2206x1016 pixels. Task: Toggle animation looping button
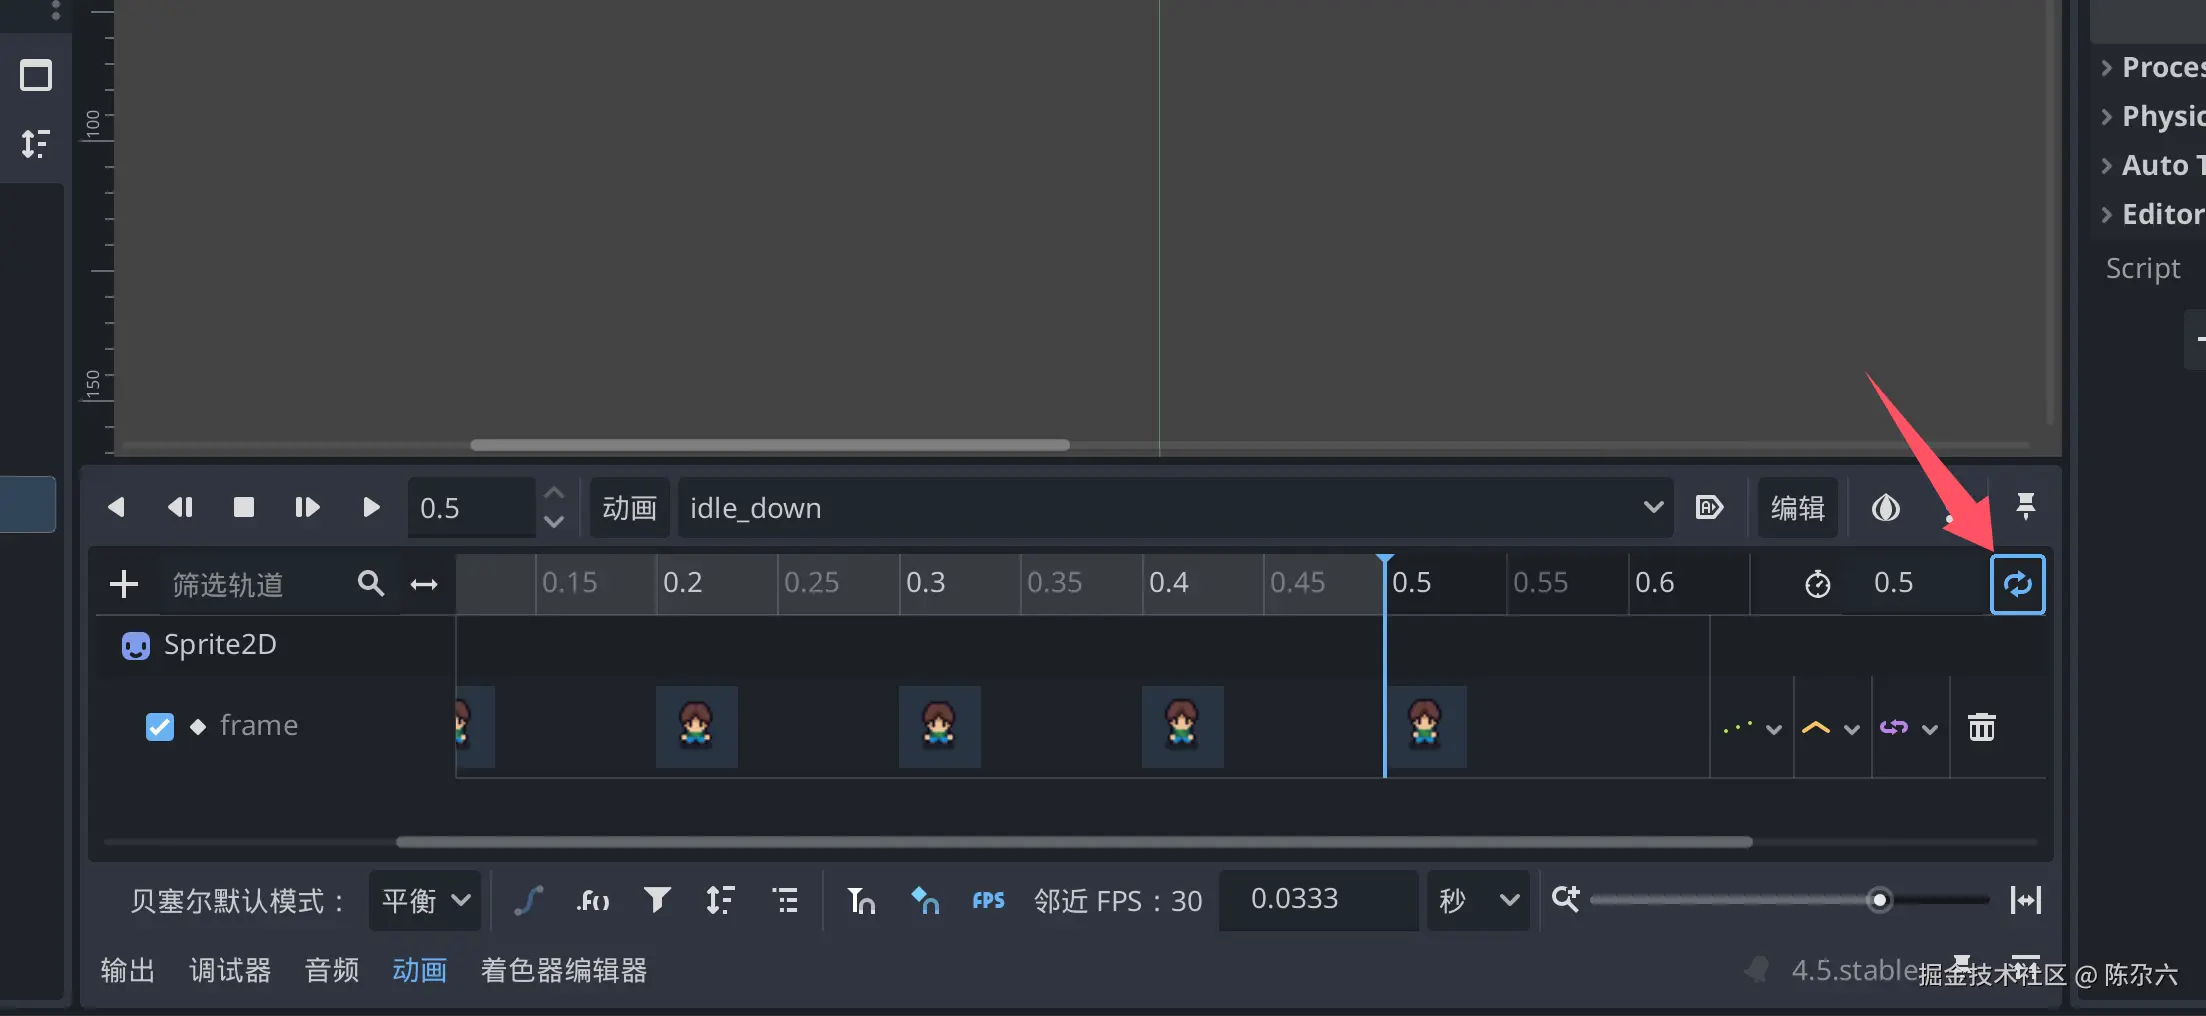click(x=2018, y=584)
